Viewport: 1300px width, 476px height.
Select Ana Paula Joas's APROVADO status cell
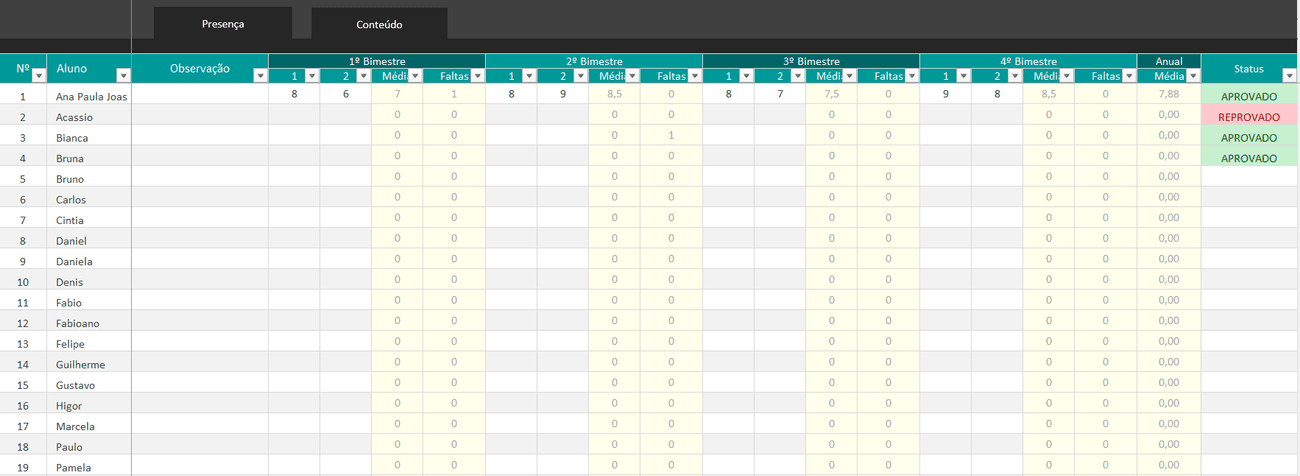tap(1249, 96)
